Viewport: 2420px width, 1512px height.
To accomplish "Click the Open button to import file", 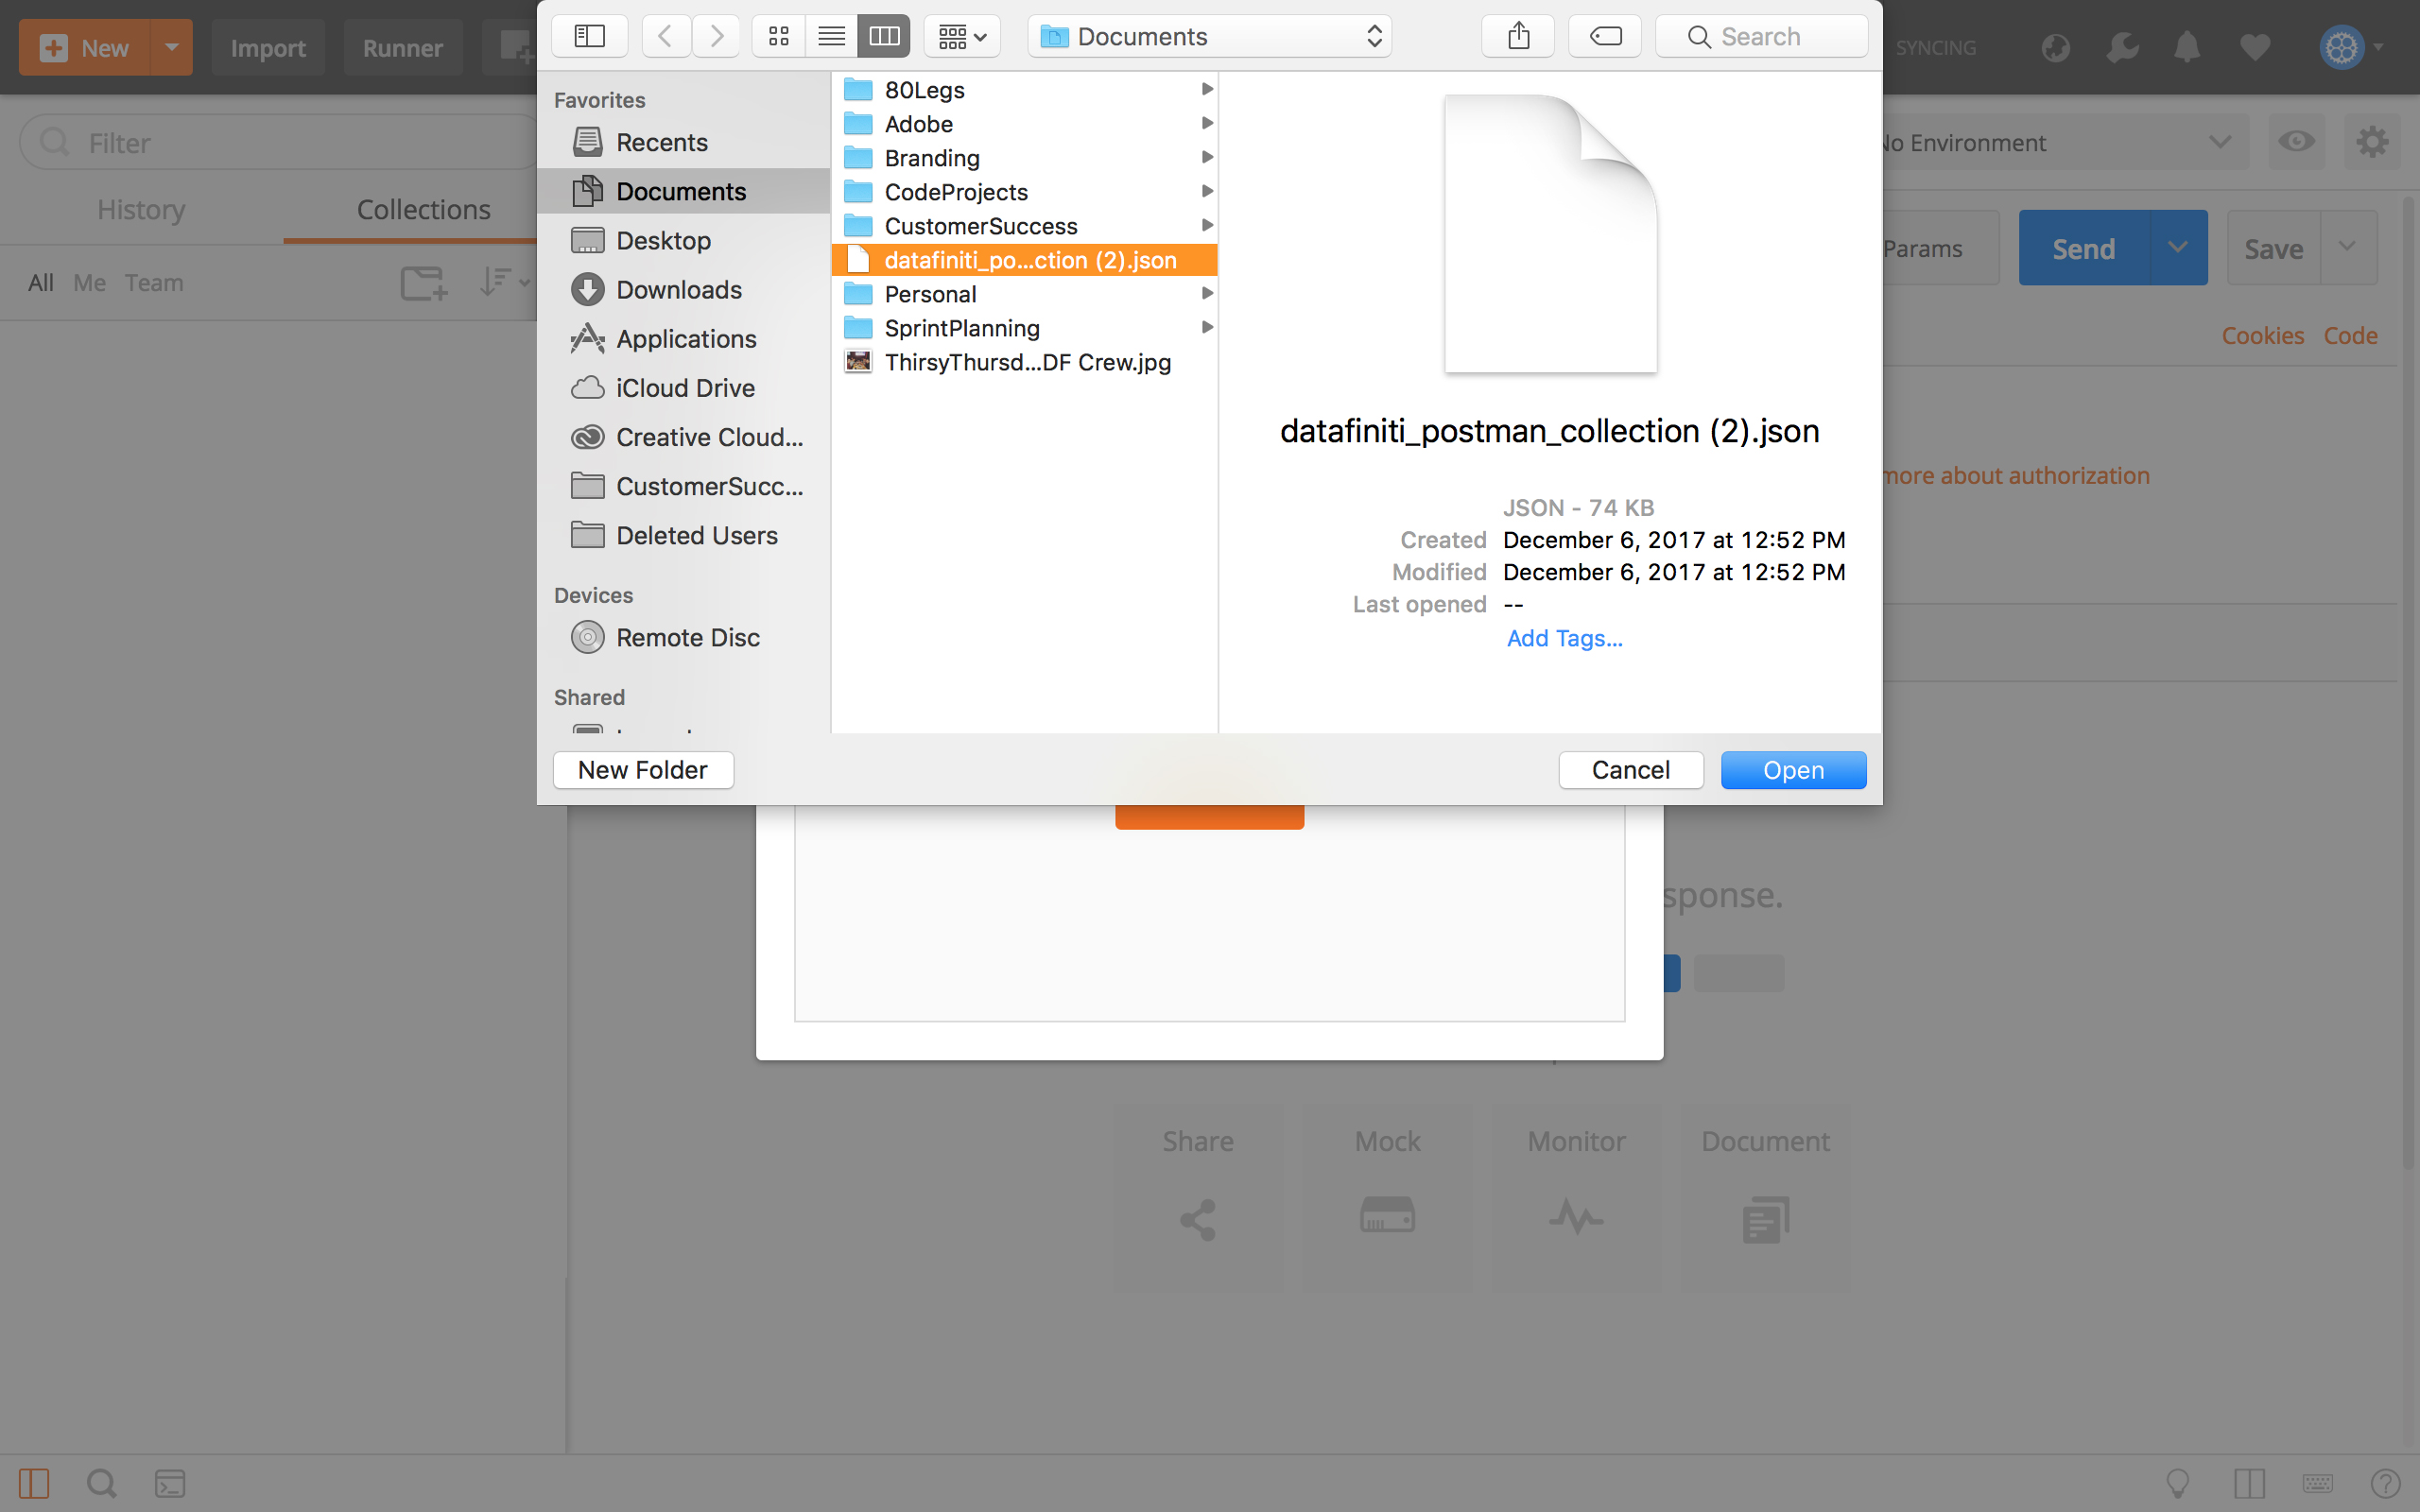I will (x=1794, y=770).
